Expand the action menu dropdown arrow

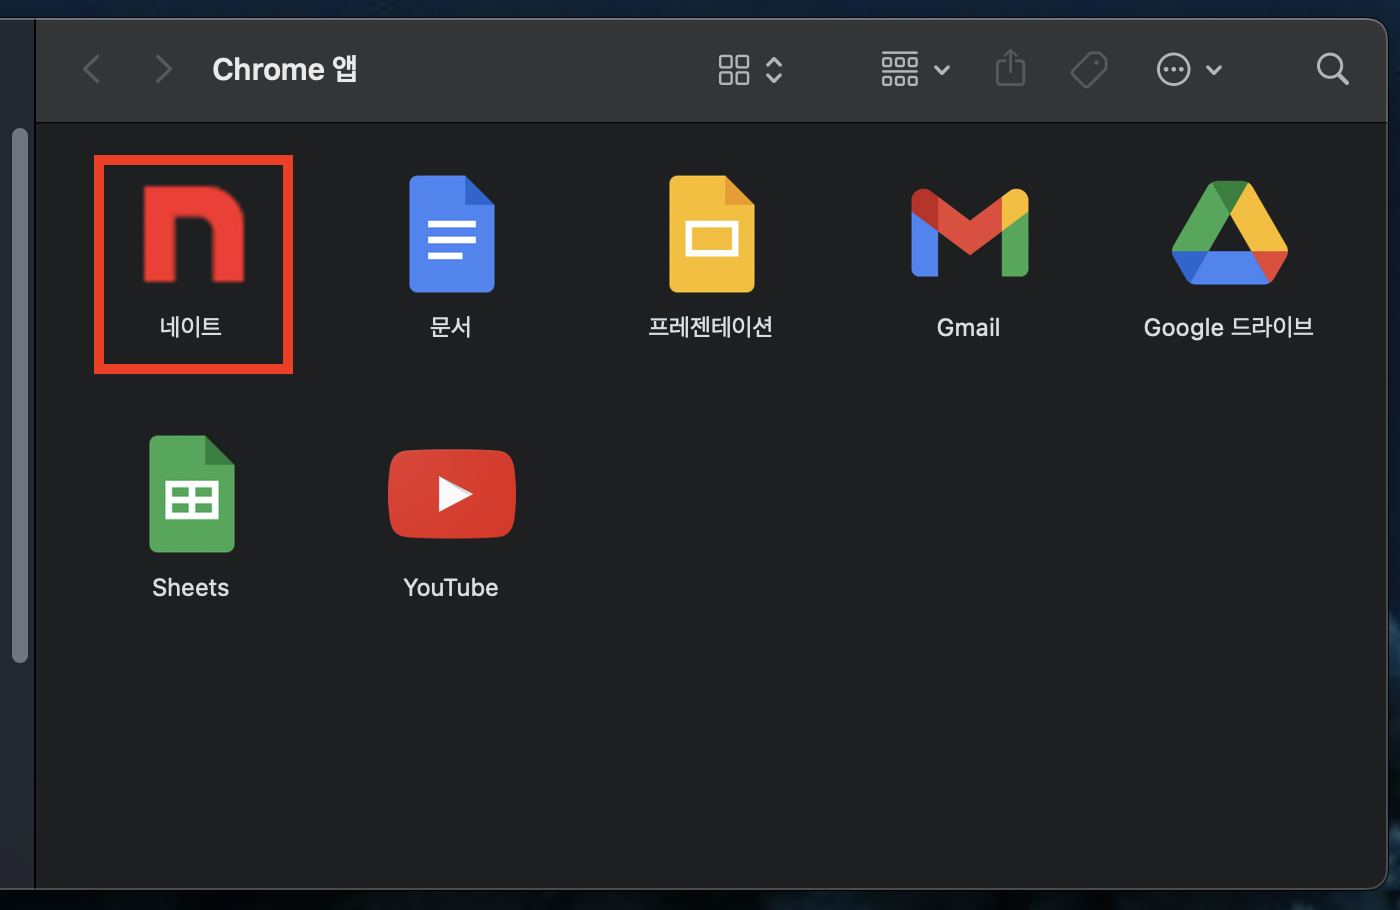[x=1214, y=70]
